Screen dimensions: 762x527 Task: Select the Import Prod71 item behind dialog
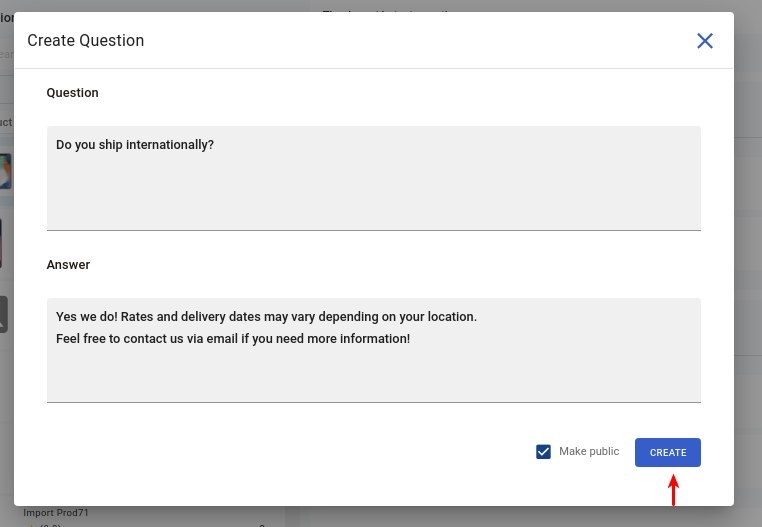(x=56, y=512)
